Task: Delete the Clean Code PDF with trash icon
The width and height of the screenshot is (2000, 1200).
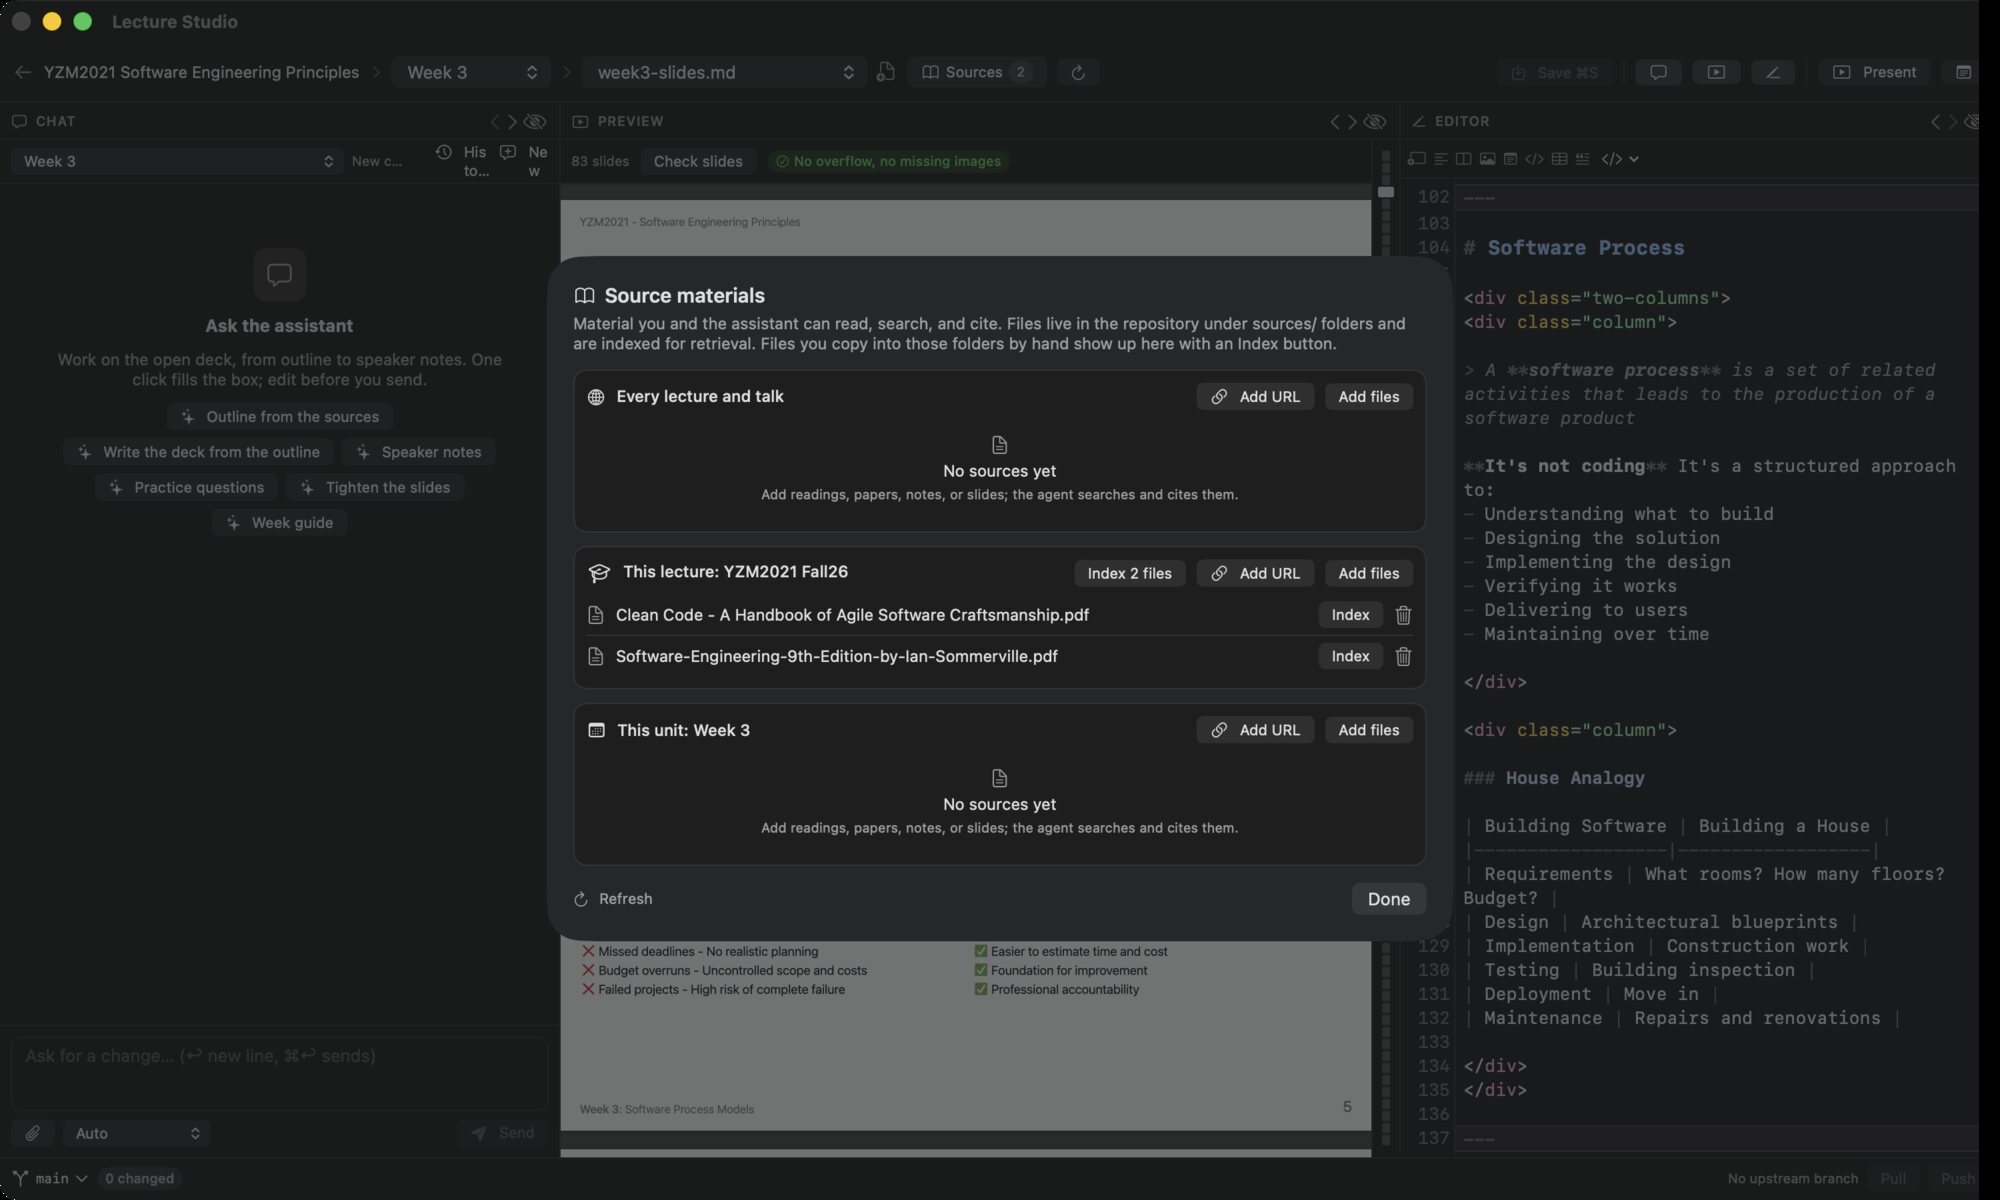Action: (1403, 615)
